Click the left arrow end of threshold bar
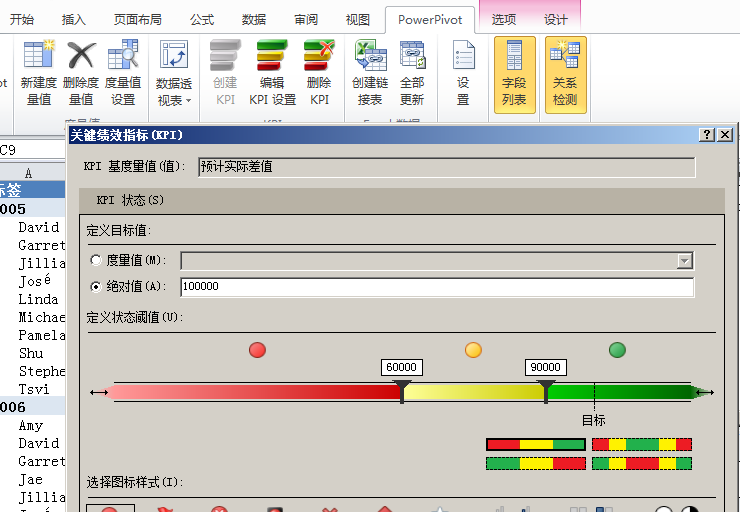The width and height of the screenshot is (740, 512). [x=99, y=392]
